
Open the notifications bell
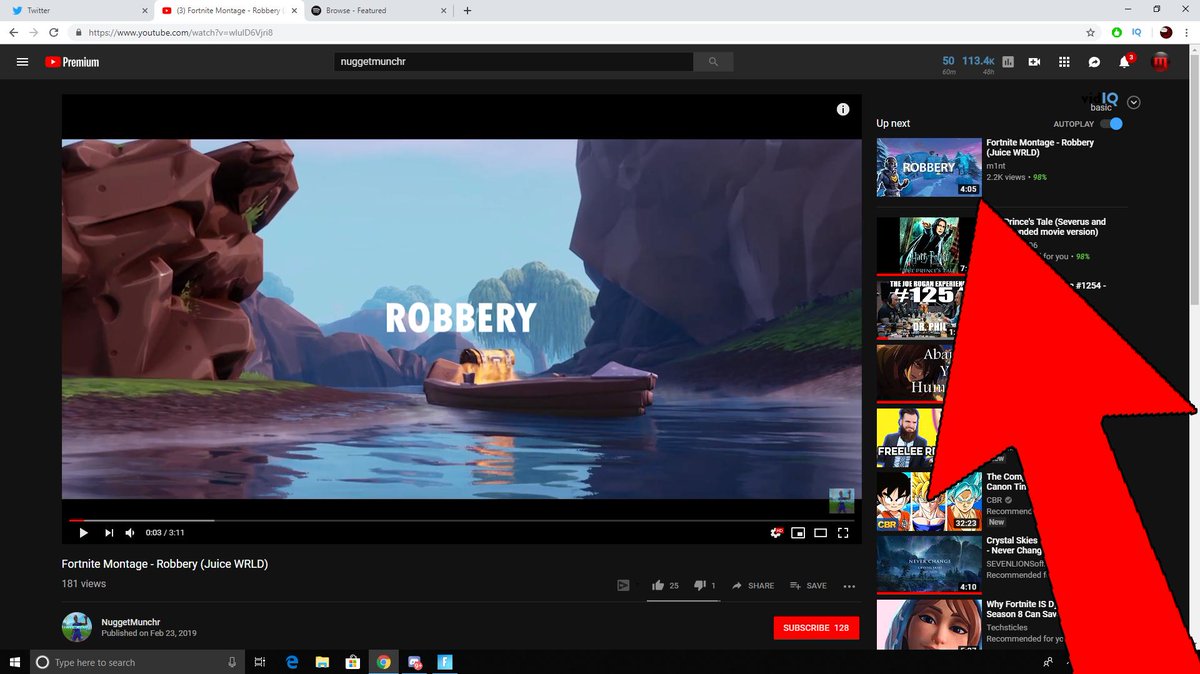tap(1124, 62)
